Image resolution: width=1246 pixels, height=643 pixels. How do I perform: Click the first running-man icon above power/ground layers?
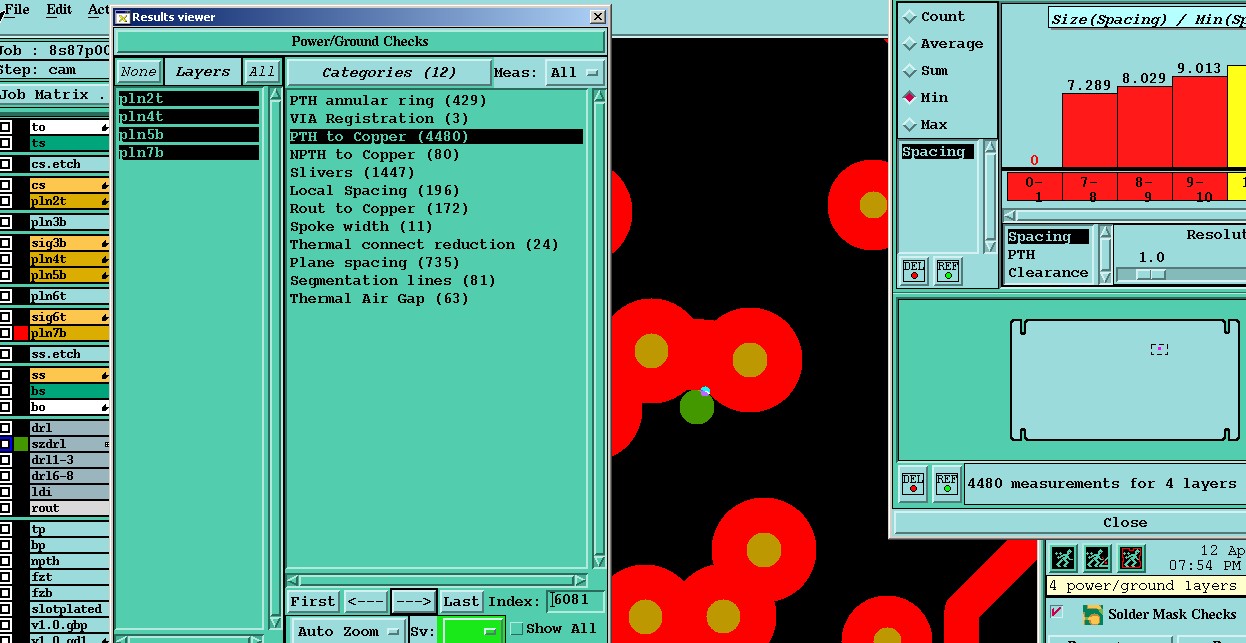click(1063, 558)
